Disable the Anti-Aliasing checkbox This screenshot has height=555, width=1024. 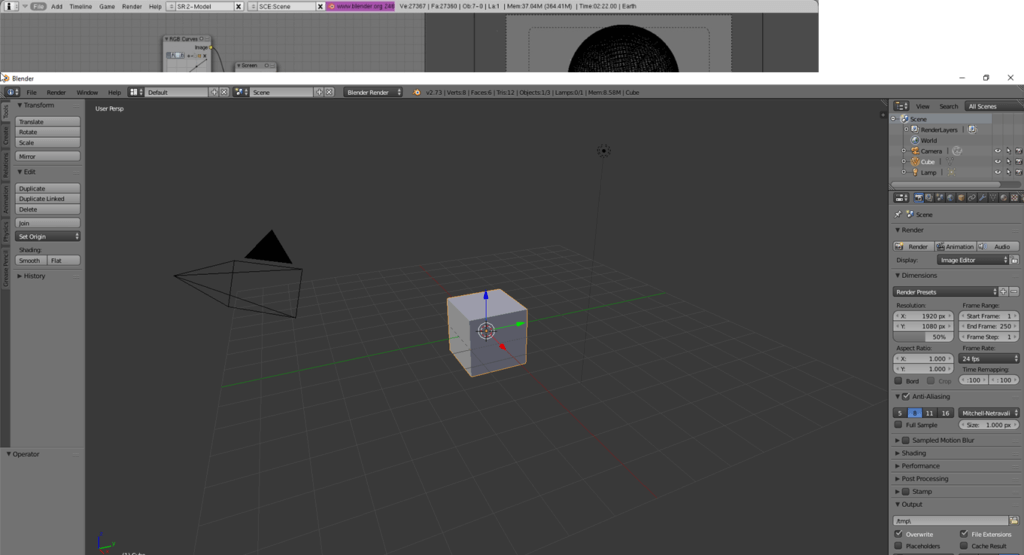pyautogui.click(x=906, y=396)
